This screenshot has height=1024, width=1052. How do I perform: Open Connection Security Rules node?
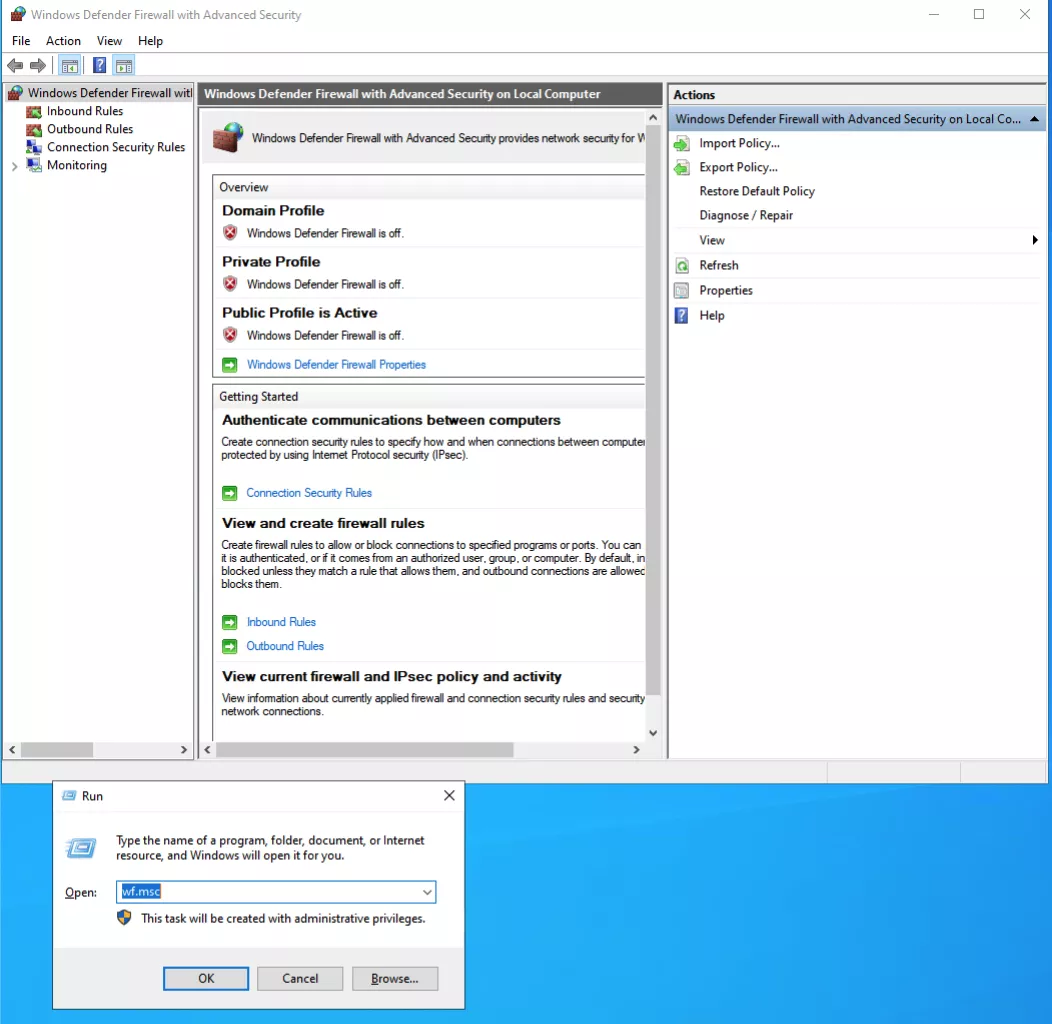coord(115,147)
